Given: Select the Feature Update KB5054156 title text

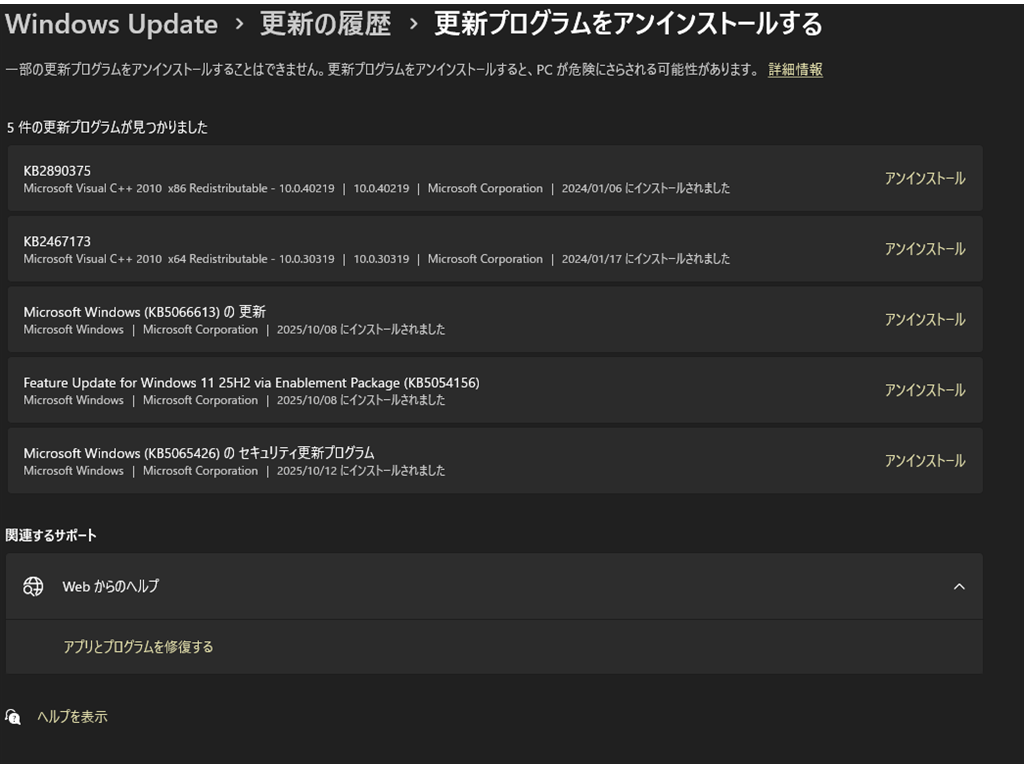Looking at the screenshot, I should 251,383.
